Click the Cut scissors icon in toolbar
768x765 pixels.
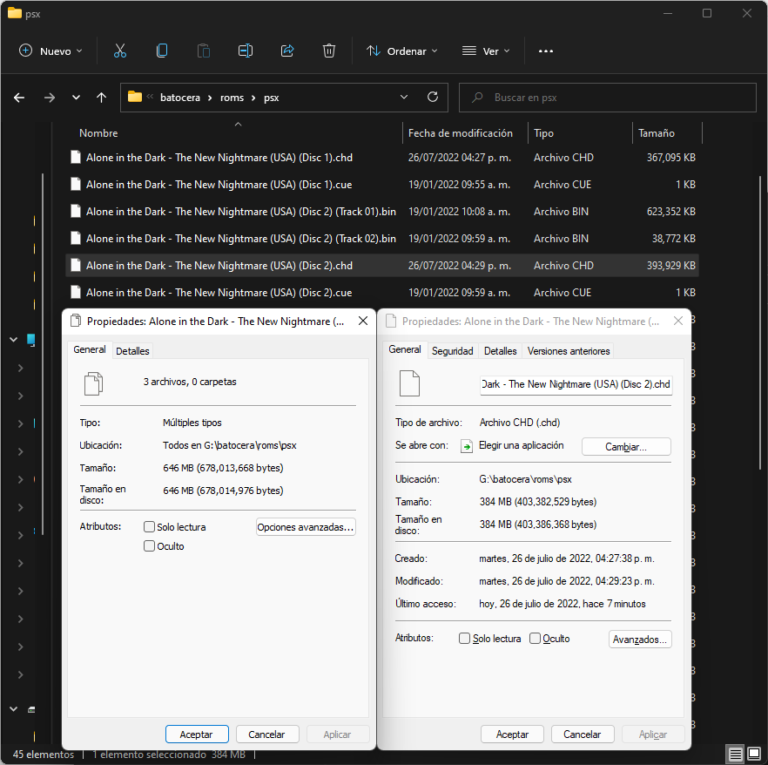tap(120, 51)
